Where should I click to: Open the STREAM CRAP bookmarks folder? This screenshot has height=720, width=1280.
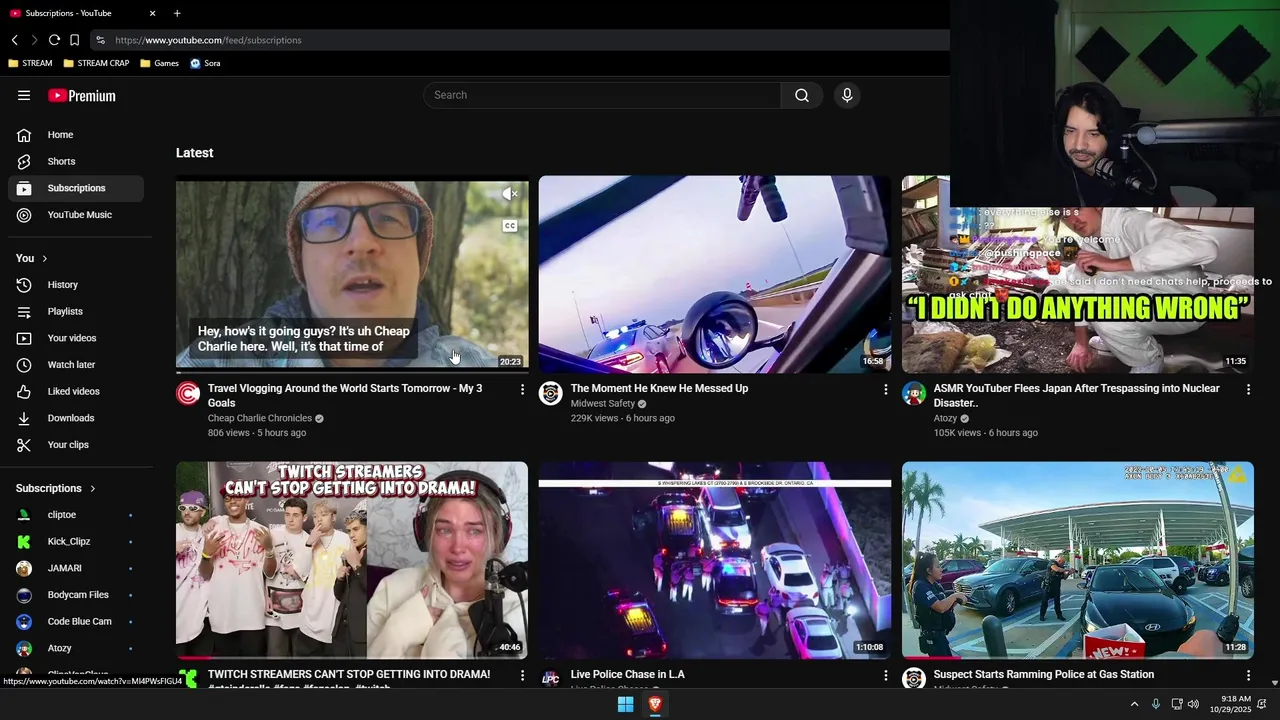click(x=96, y=63)
